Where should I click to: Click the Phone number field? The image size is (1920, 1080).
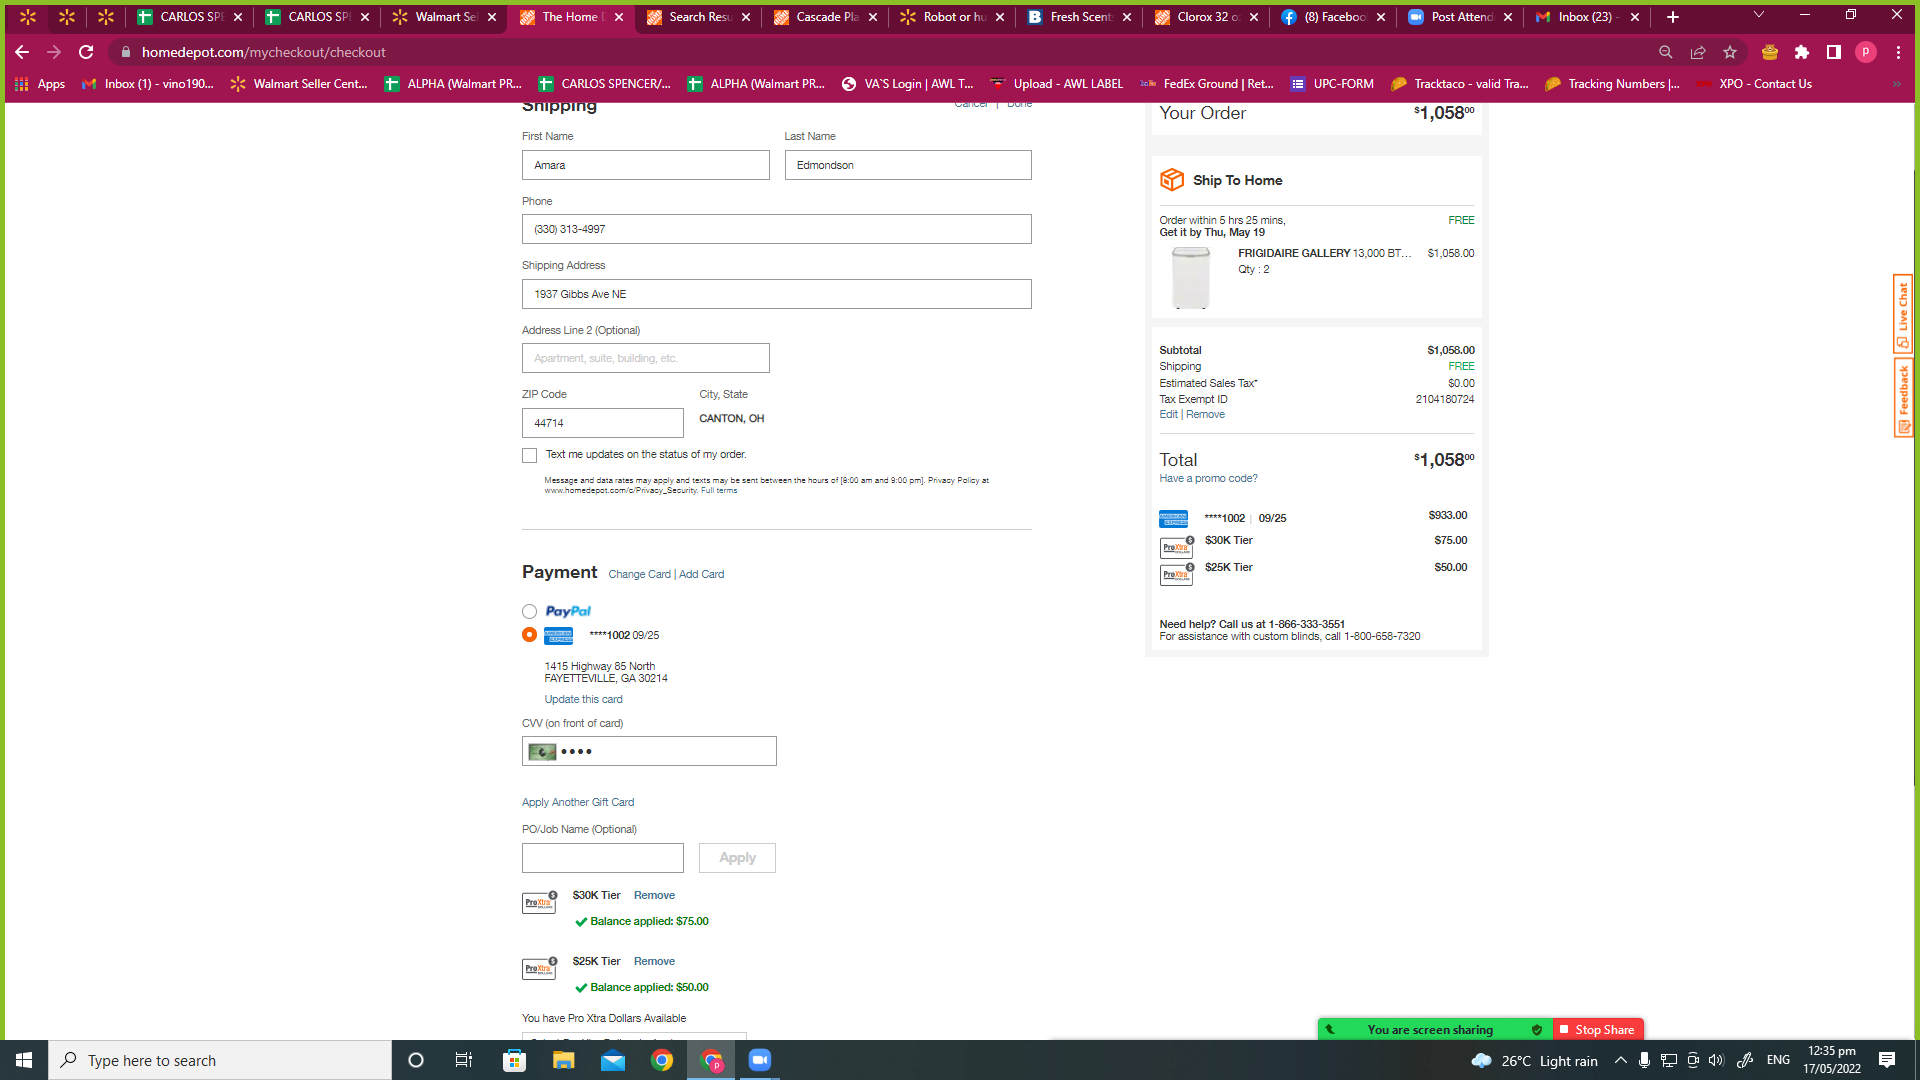pyautogui.click(x=777, y=229)
